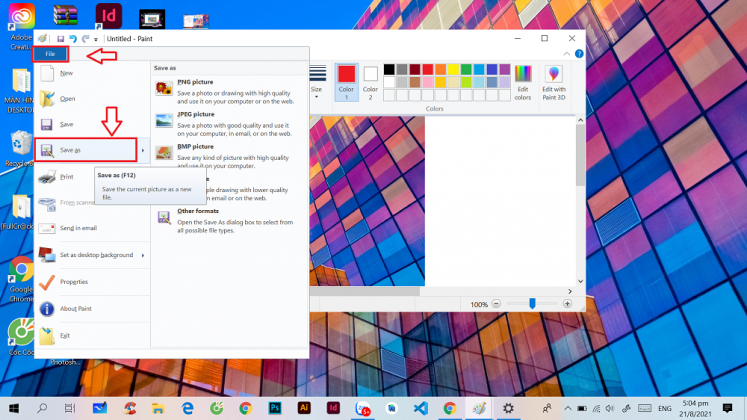Click the zoom in plus button
747x420 pixels.
point(567,304)
